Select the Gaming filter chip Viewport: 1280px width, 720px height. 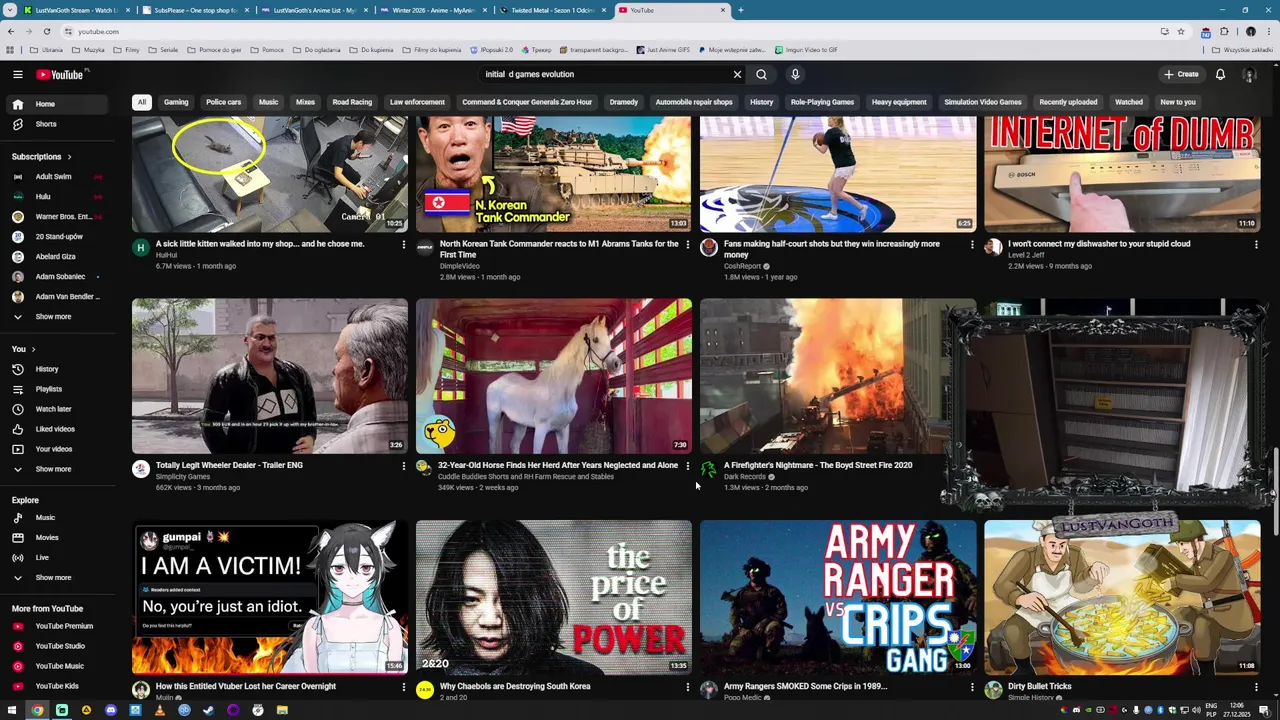click(x=176, y=102)
